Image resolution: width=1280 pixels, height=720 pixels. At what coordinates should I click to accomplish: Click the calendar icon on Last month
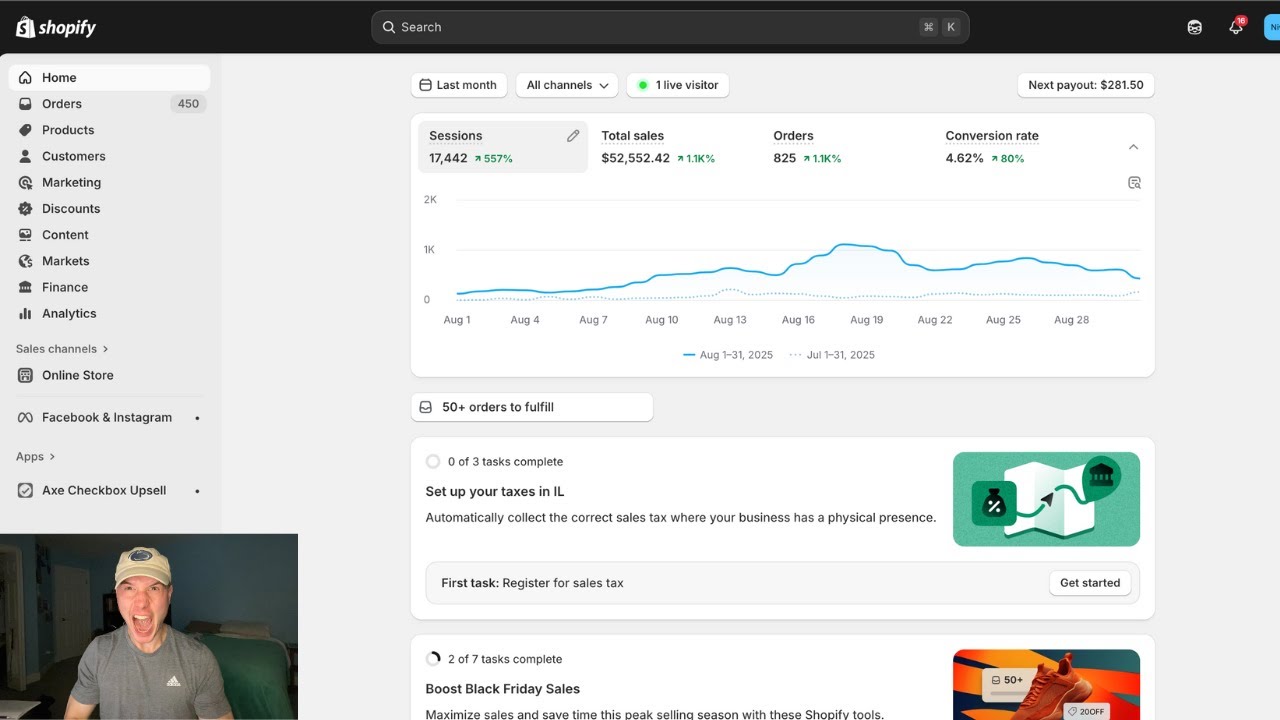pos(425,85)
